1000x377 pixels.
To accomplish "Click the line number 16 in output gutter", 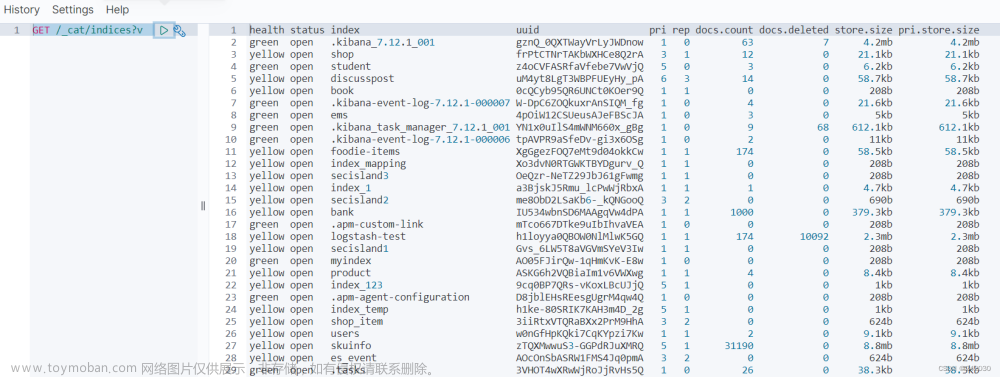I will coord(232,212).
